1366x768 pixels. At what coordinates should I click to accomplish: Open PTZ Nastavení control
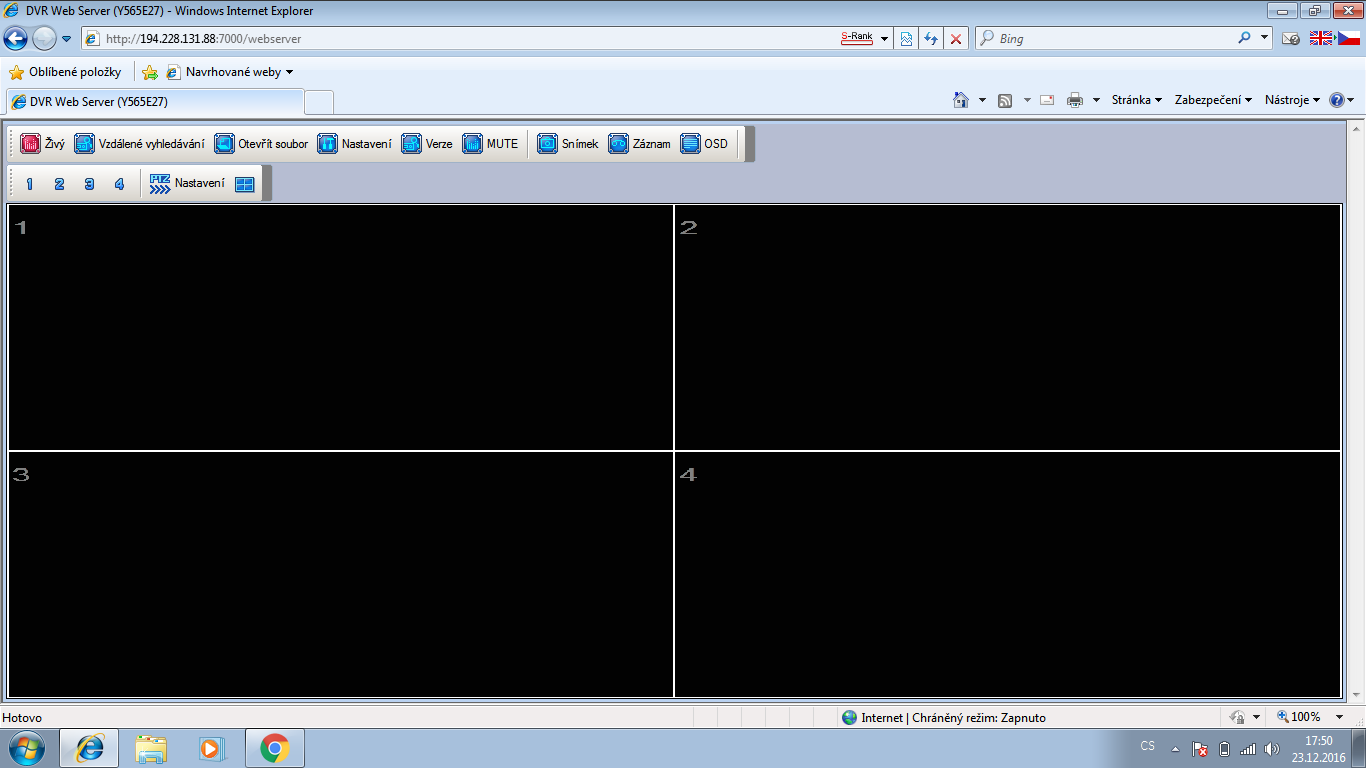(187, 184)
